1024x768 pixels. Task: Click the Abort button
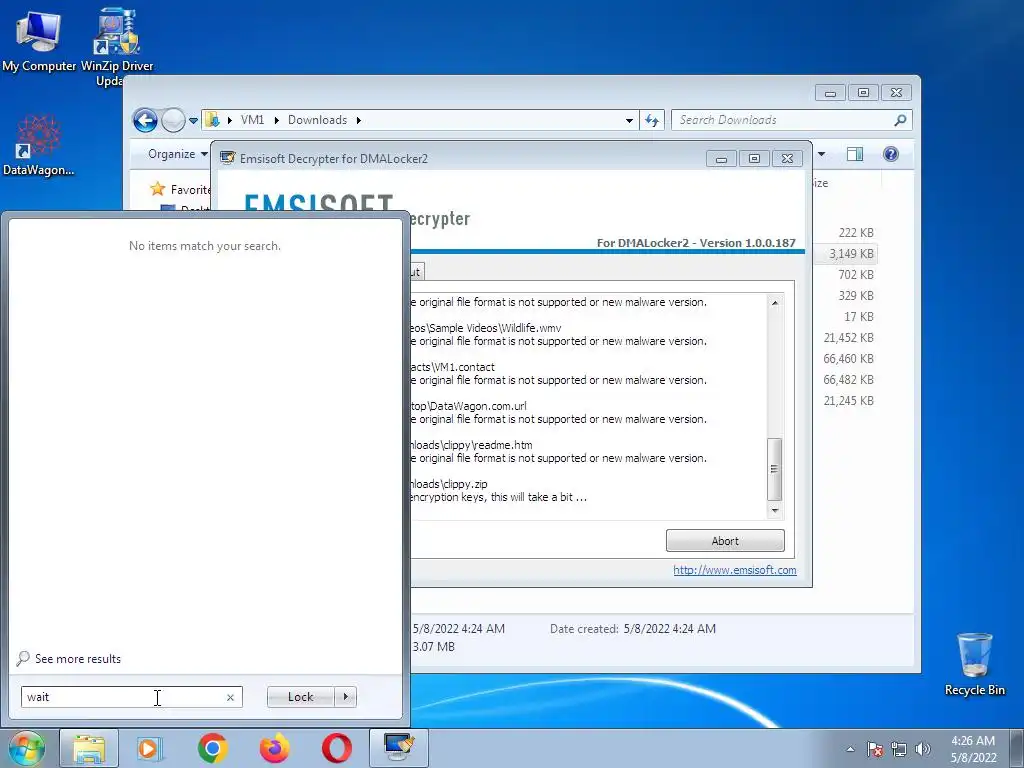pyautogui.click(x=725, y=541)
